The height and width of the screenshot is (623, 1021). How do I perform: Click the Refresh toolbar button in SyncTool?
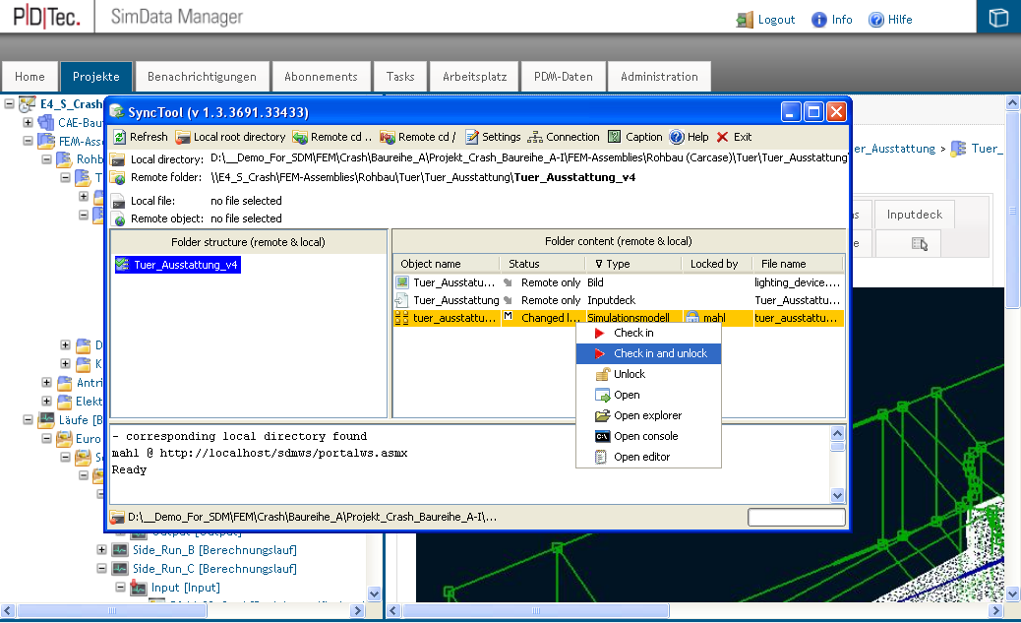click(141, 137)
